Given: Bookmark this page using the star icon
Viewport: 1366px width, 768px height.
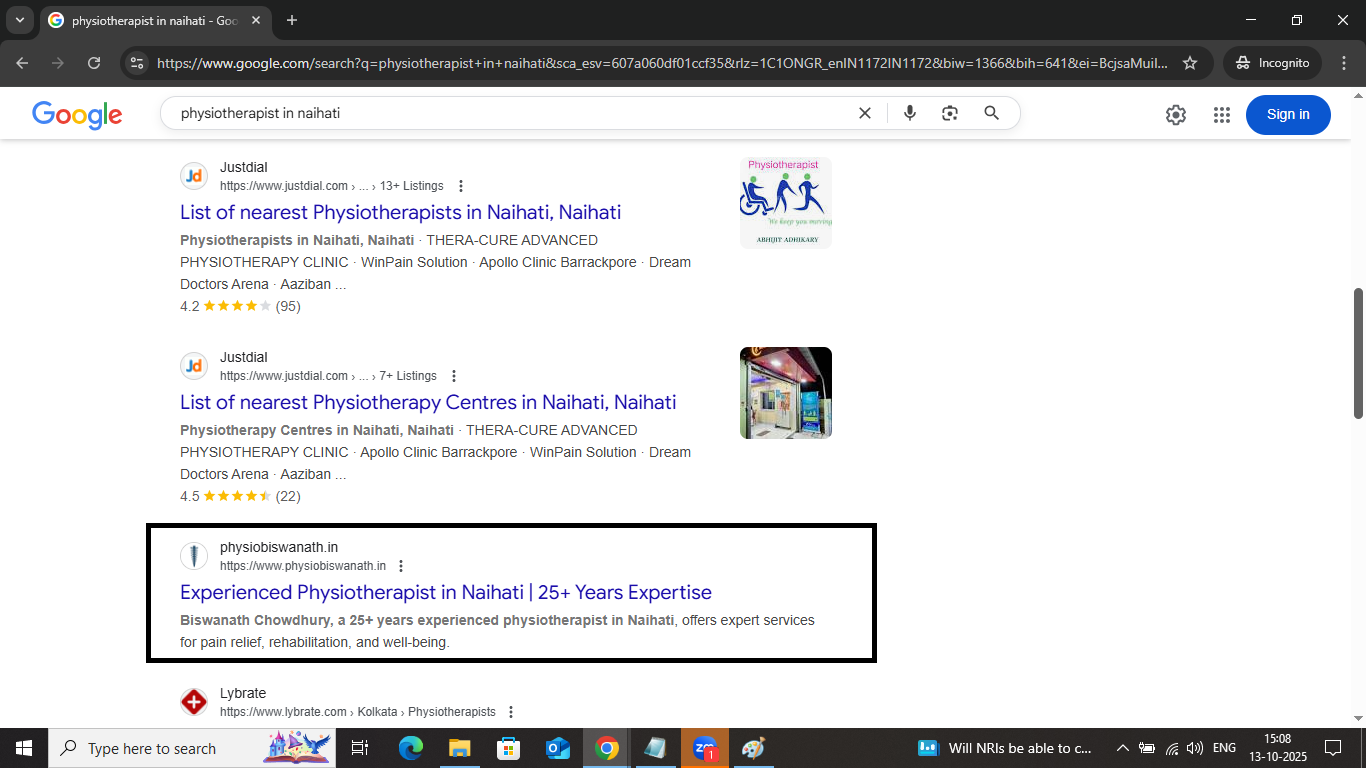Looking at the screenshot, I should [x=1190, y=62].
